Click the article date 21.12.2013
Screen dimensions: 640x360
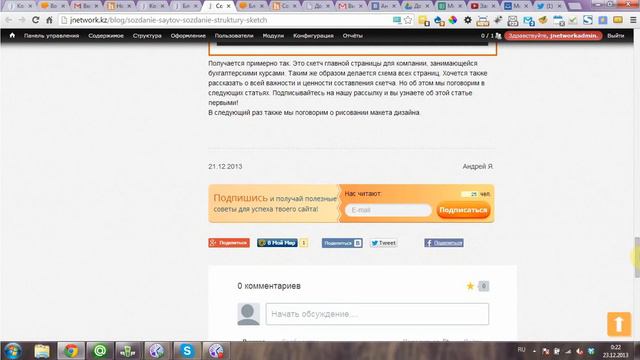pyautogui.click(x=225, y=167)
